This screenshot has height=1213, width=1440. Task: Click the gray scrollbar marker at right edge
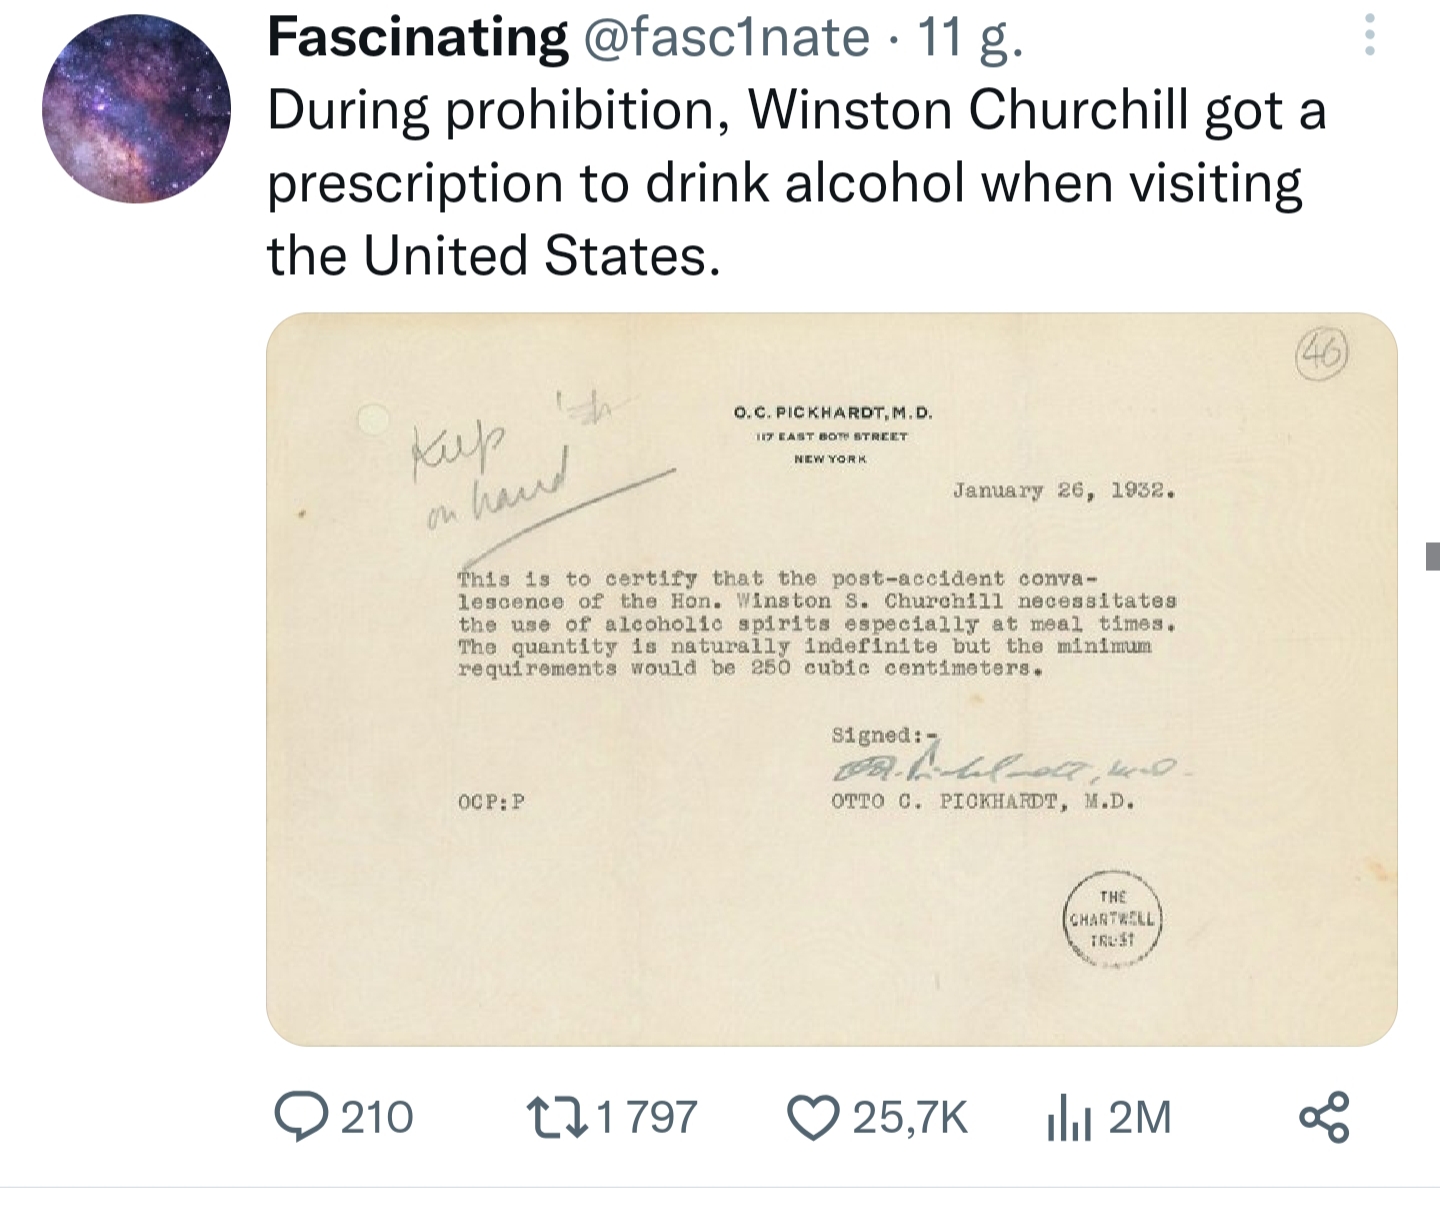(x=1433, y=555)
